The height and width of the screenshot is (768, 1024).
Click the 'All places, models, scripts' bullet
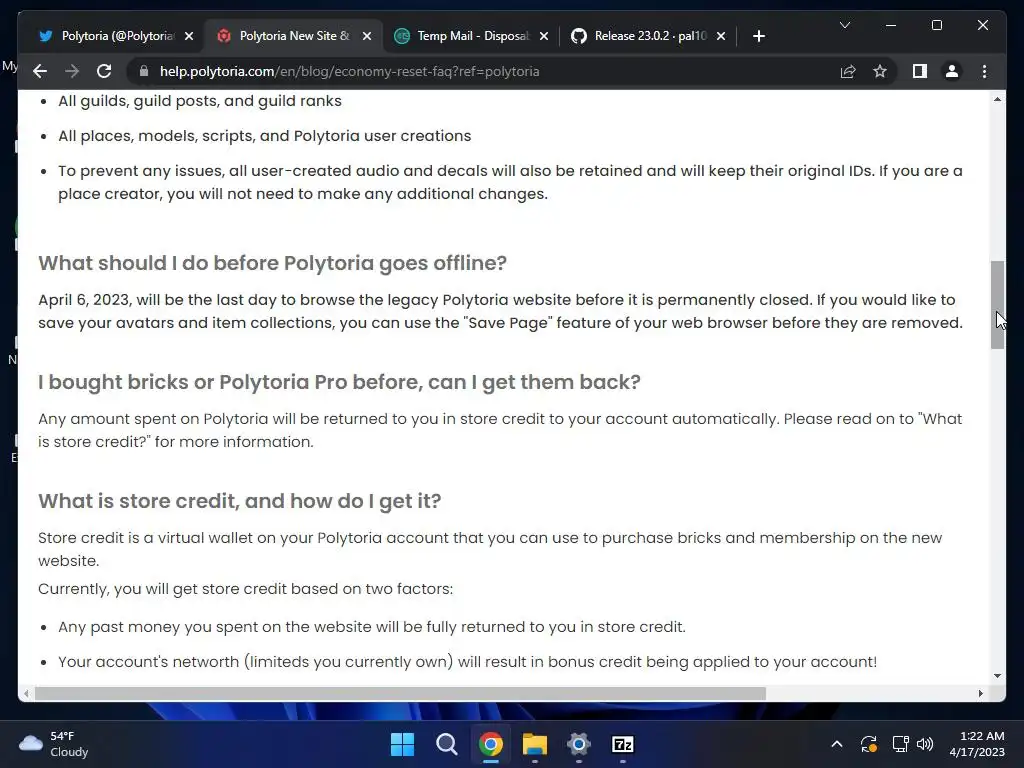click(x=264, y=135)
